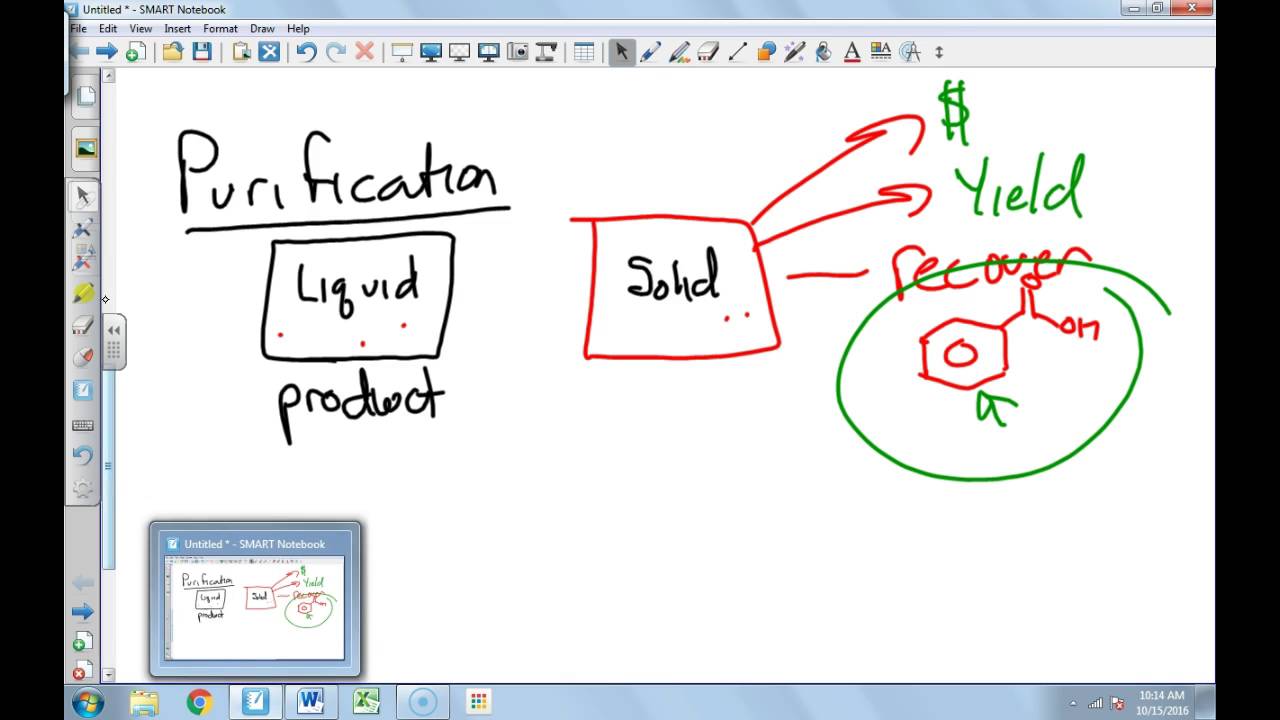Screen dimensions: 1280x720
Task: Open the Edit menu
Action: pos(108,29)
